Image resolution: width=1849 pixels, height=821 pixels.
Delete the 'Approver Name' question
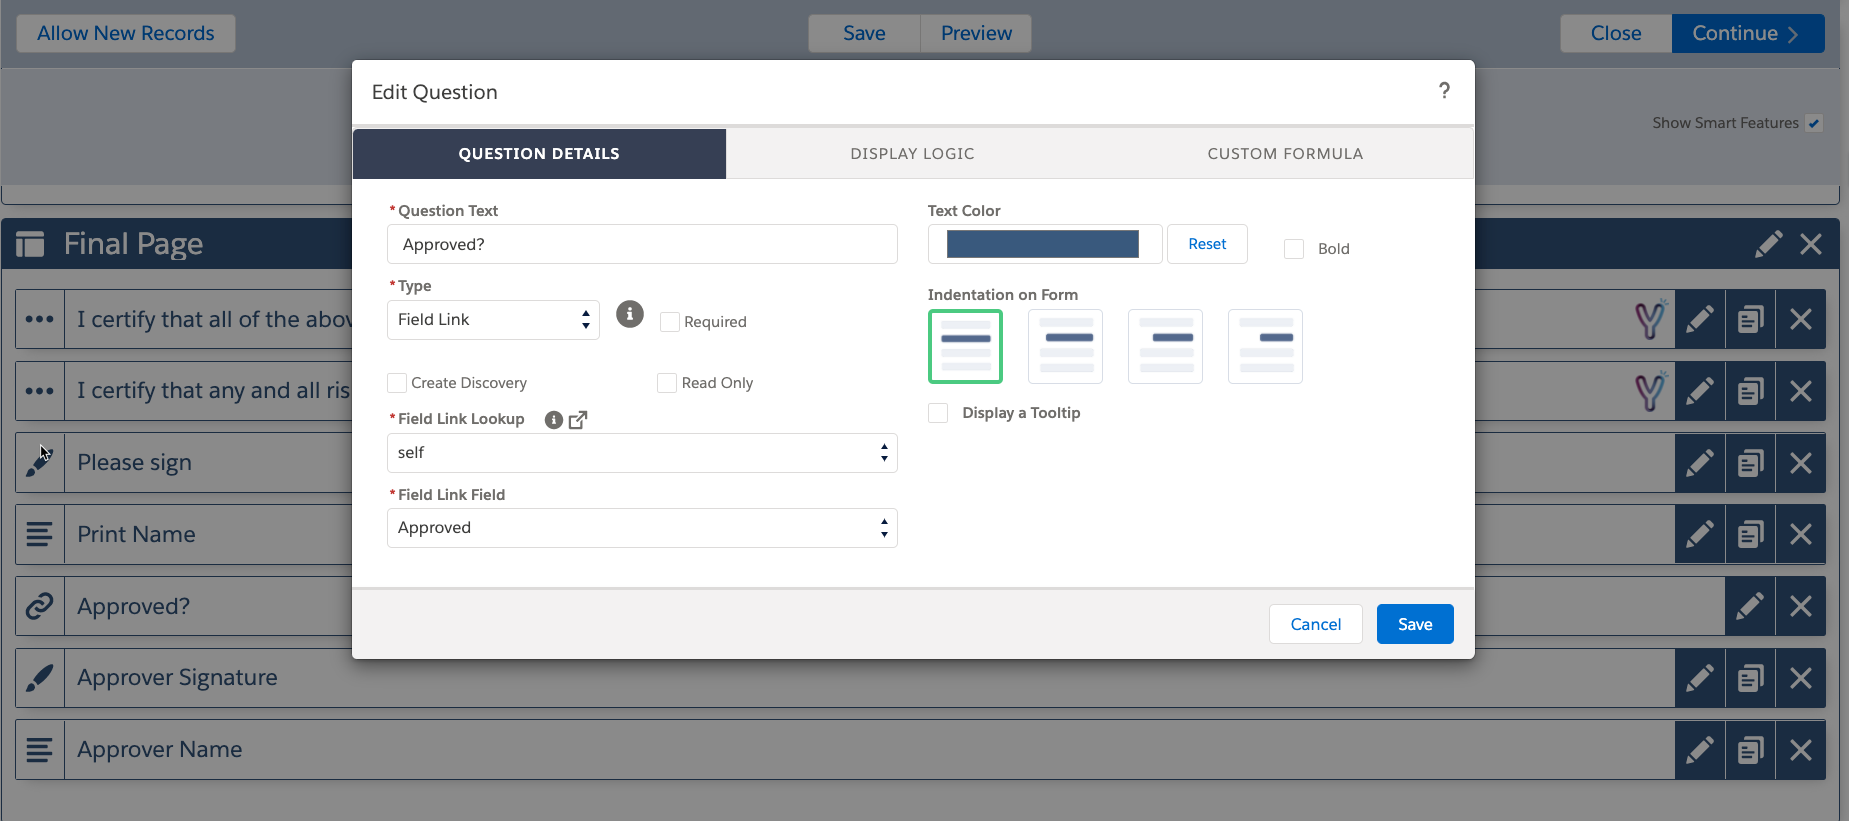coord(1801,750)
